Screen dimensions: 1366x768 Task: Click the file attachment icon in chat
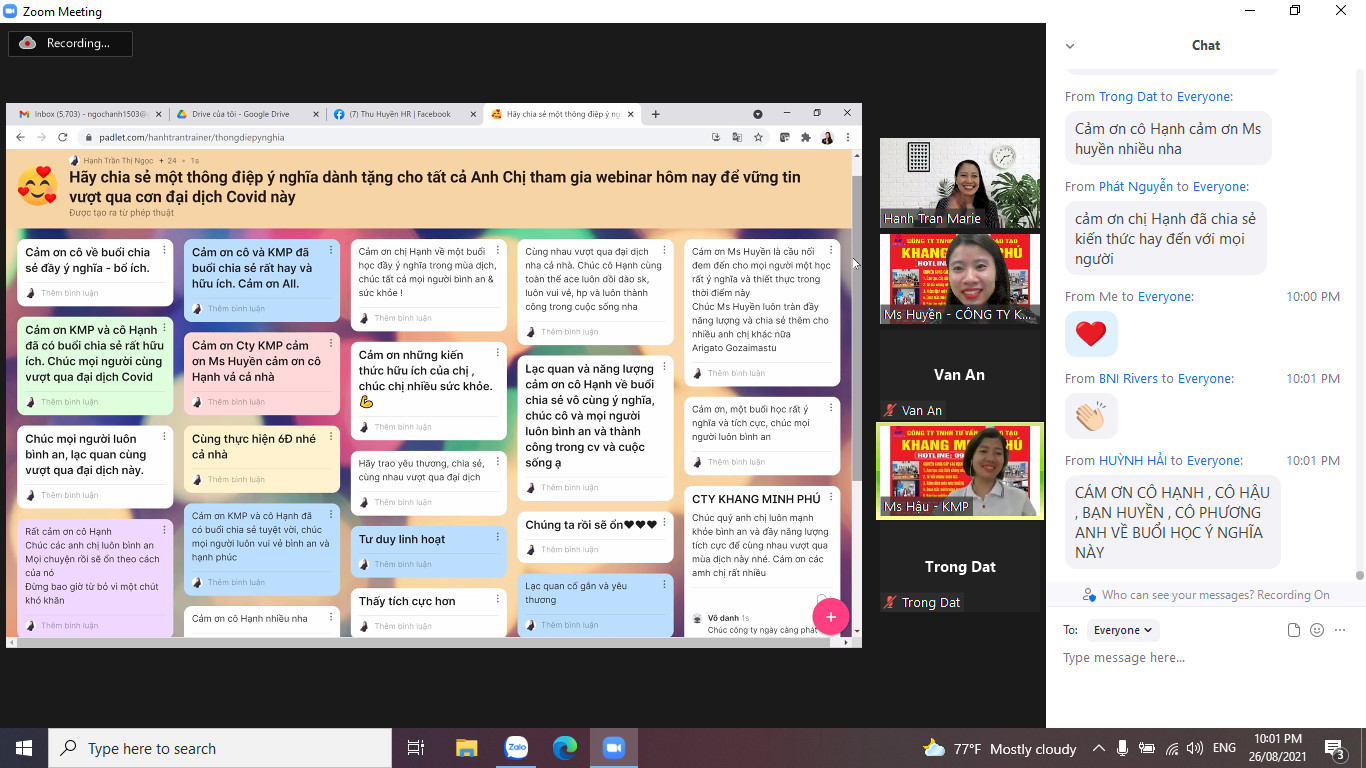coord(1294,630)
